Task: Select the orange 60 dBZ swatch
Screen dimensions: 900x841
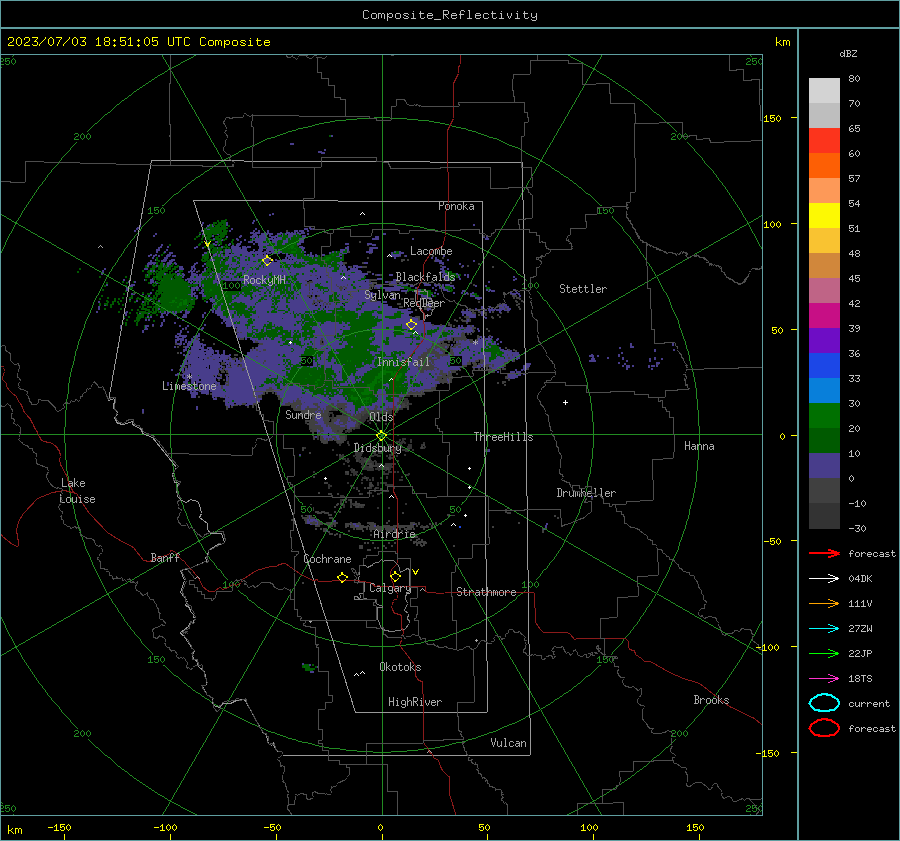Action: click(824, 165)
